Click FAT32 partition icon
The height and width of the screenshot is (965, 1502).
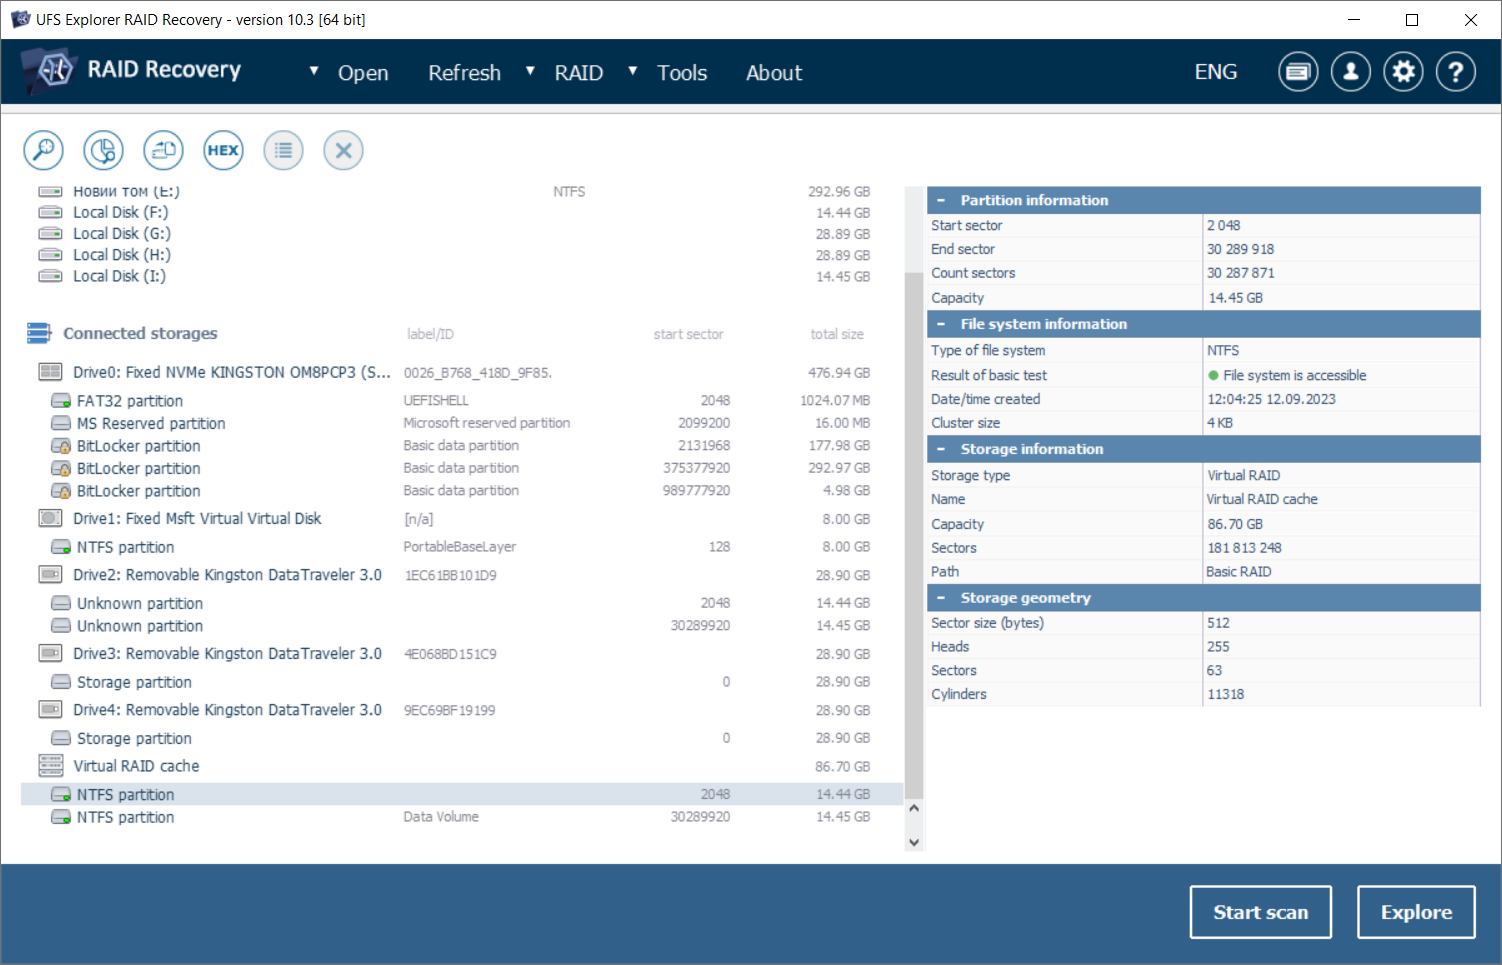[61, 400]
